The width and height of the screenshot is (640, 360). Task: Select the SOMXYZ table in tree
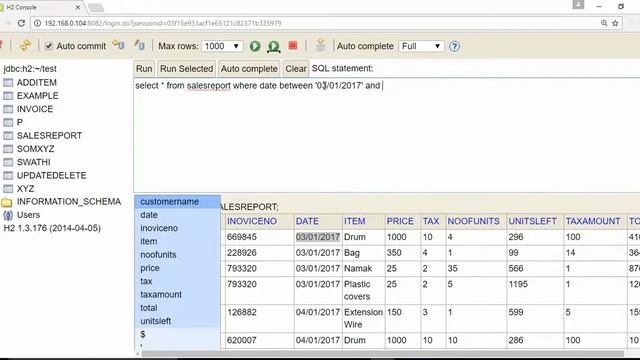[36, 149]
